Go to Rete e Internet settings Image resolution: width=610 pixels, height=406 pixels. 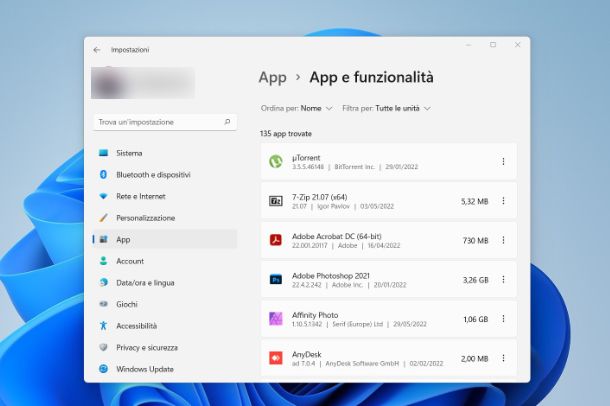[x=165, y=196]
